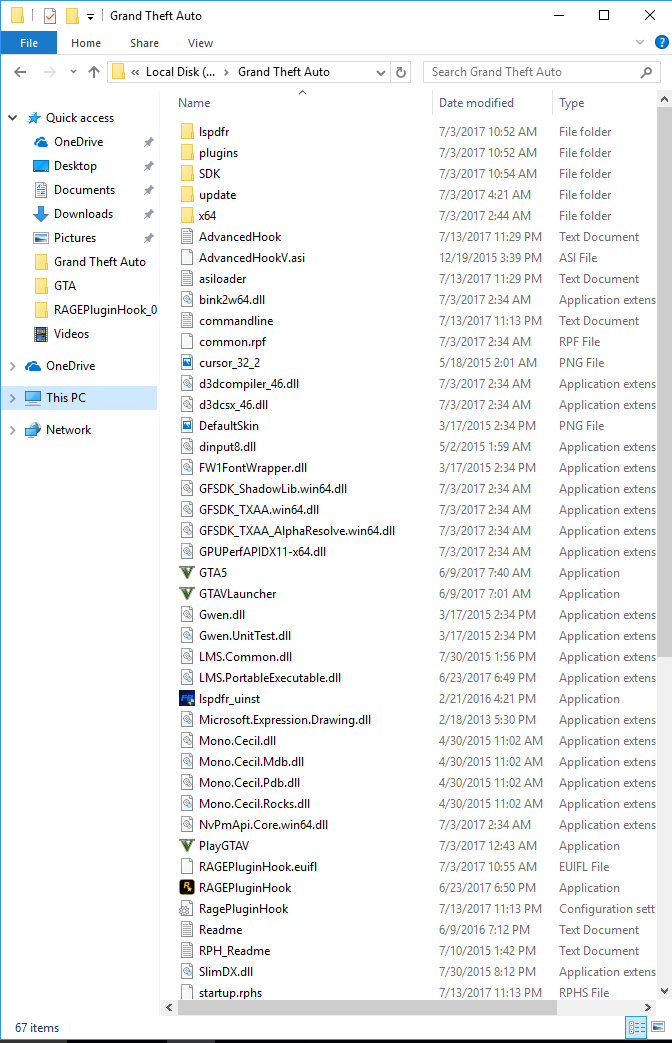Click the breadcrumb overflow chevron
The height and width of the screenshot is (1043, 672).
pos(135,72)
